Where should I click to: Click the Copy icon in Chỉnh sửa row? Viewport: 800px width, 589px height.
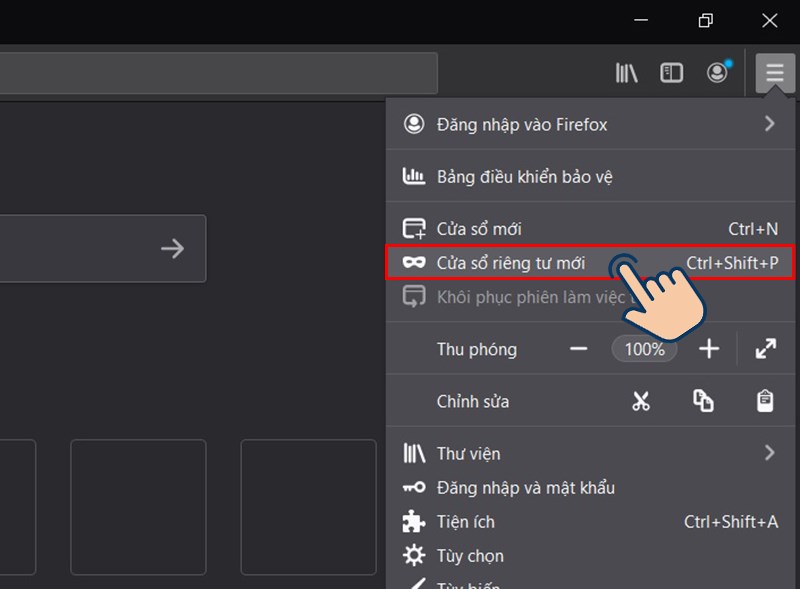click(703, 401)
